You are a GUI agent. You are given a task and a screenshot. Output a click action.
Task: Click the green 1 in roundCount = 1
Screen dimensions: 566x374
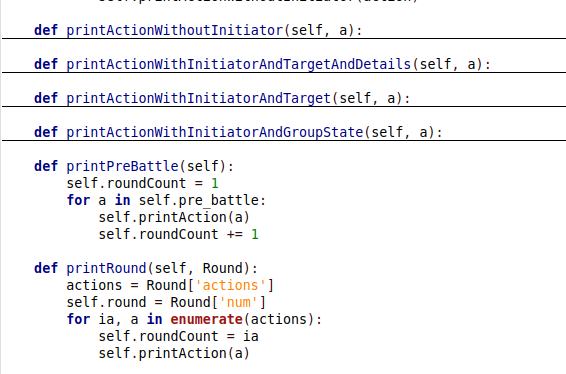(215, 183)
